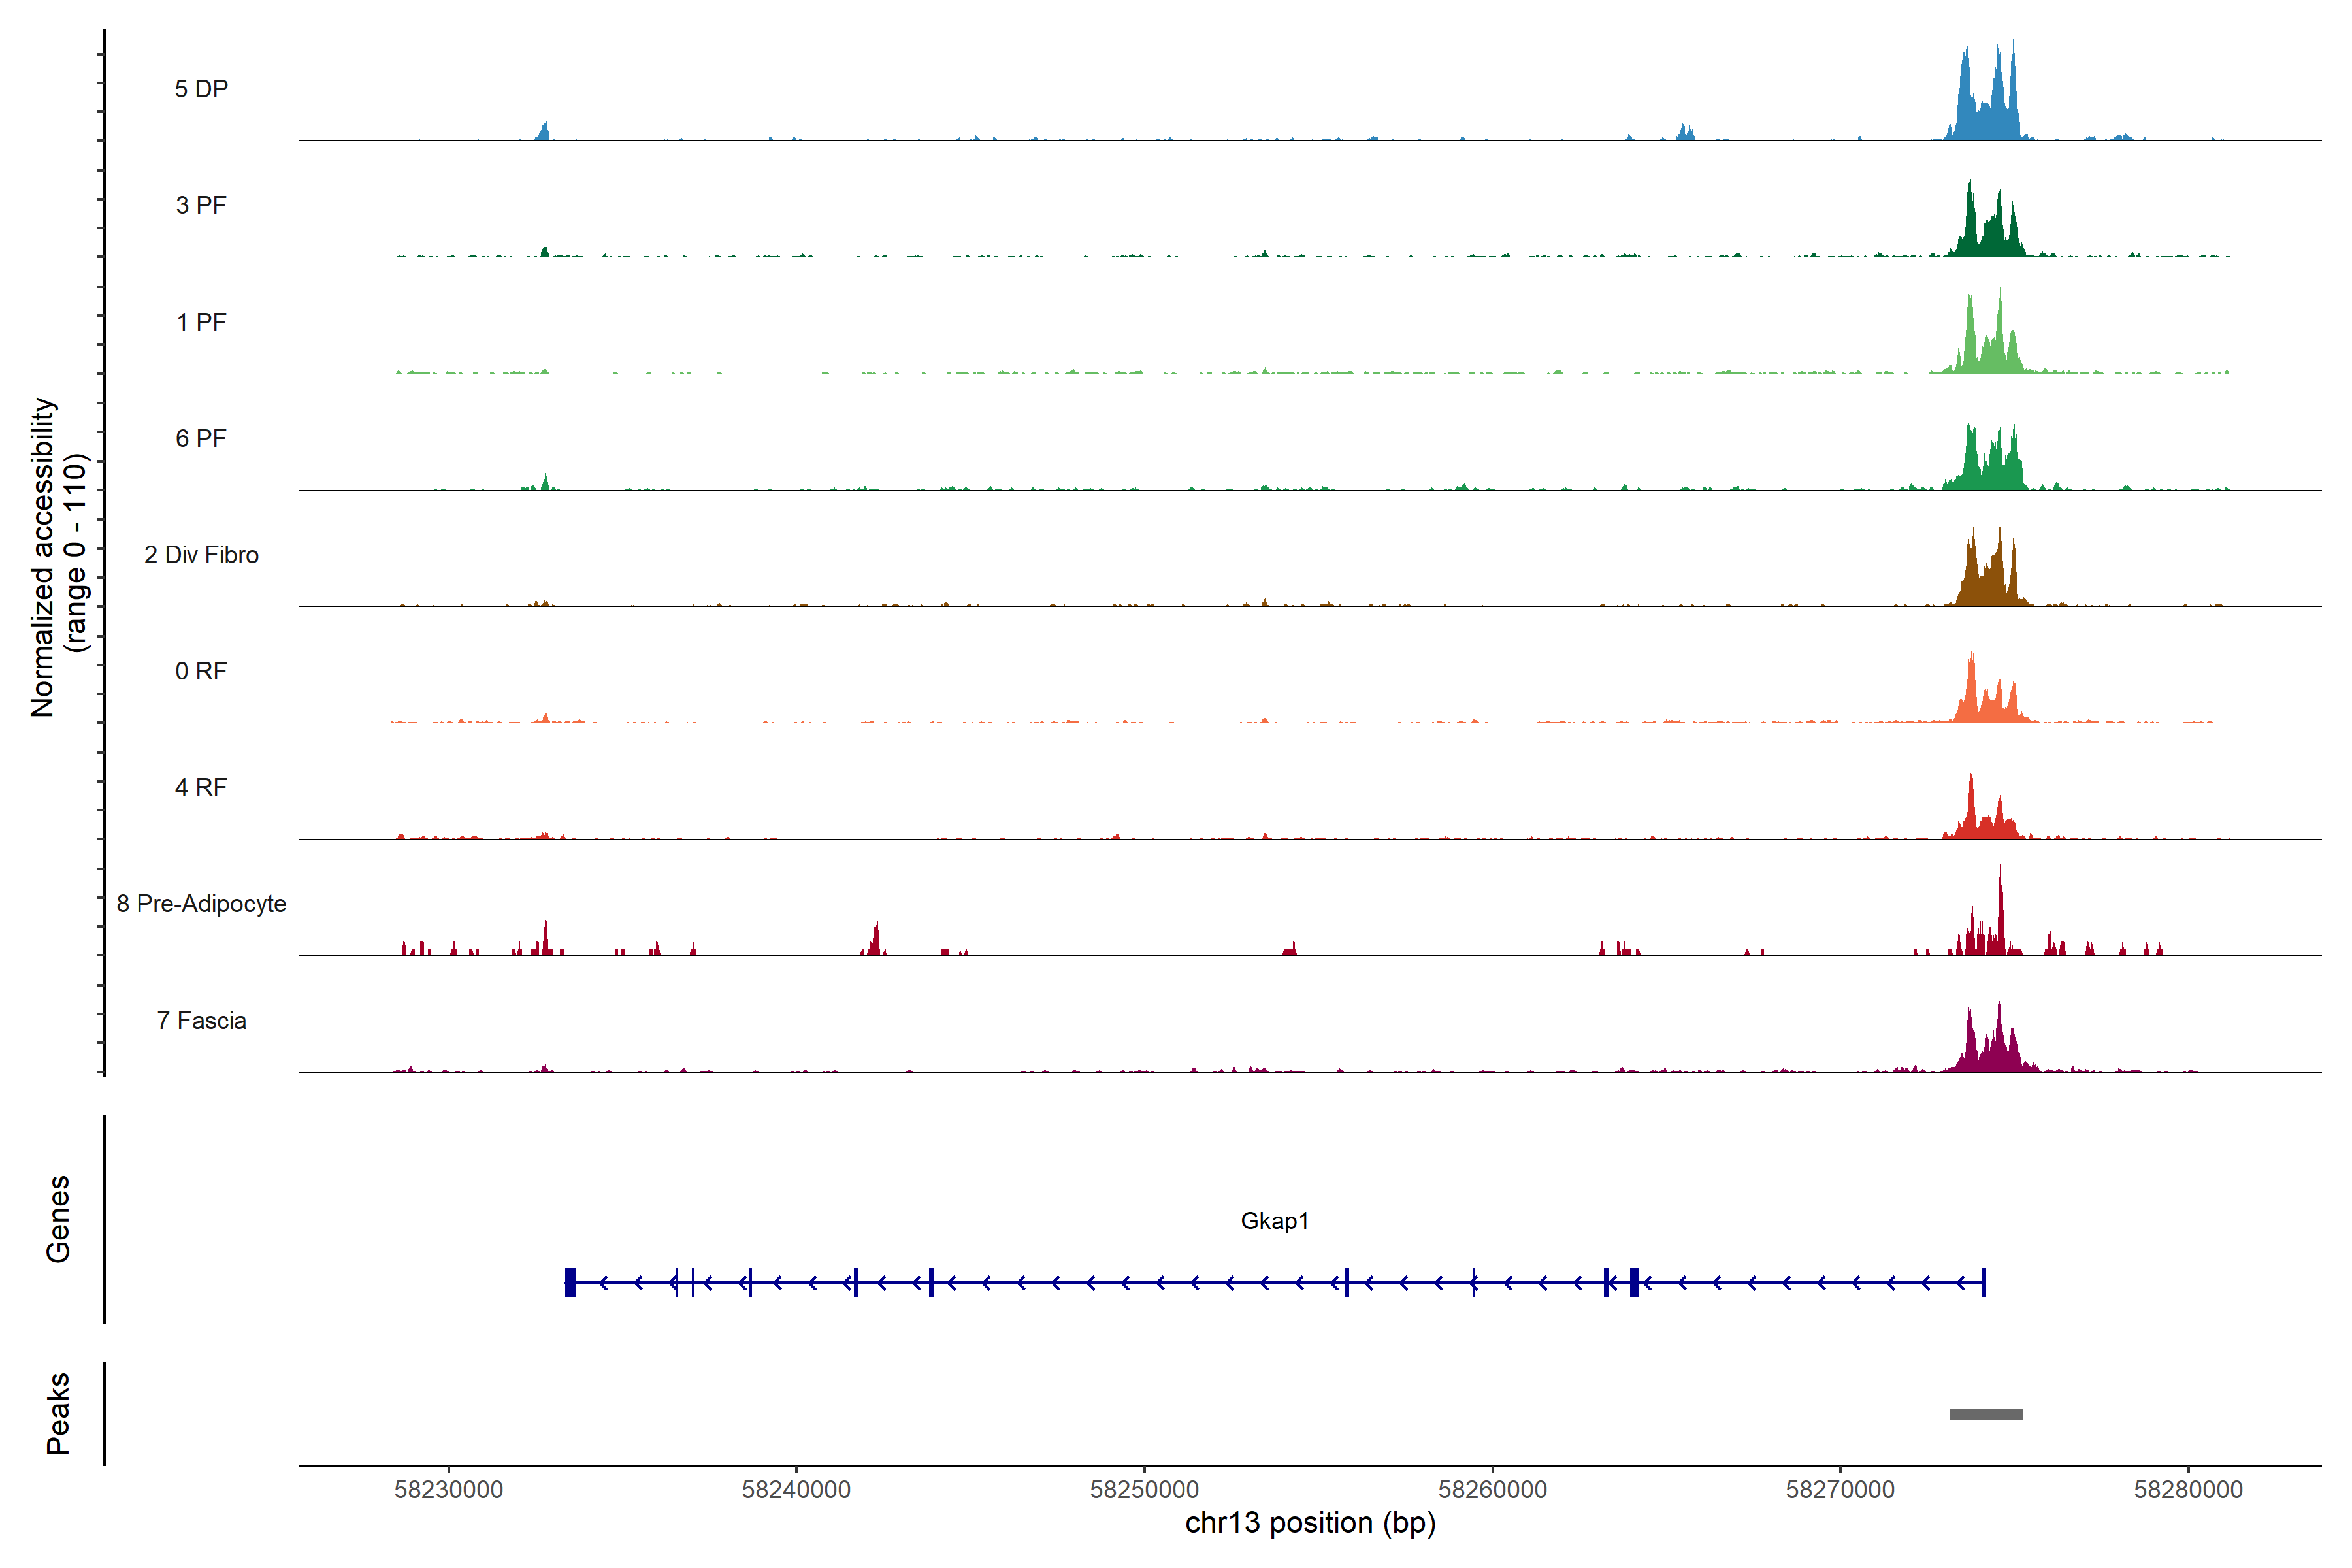This screenshot has height=1568, width=2352.
Task: Click the 5 DP track label
Action: point(201,89)
